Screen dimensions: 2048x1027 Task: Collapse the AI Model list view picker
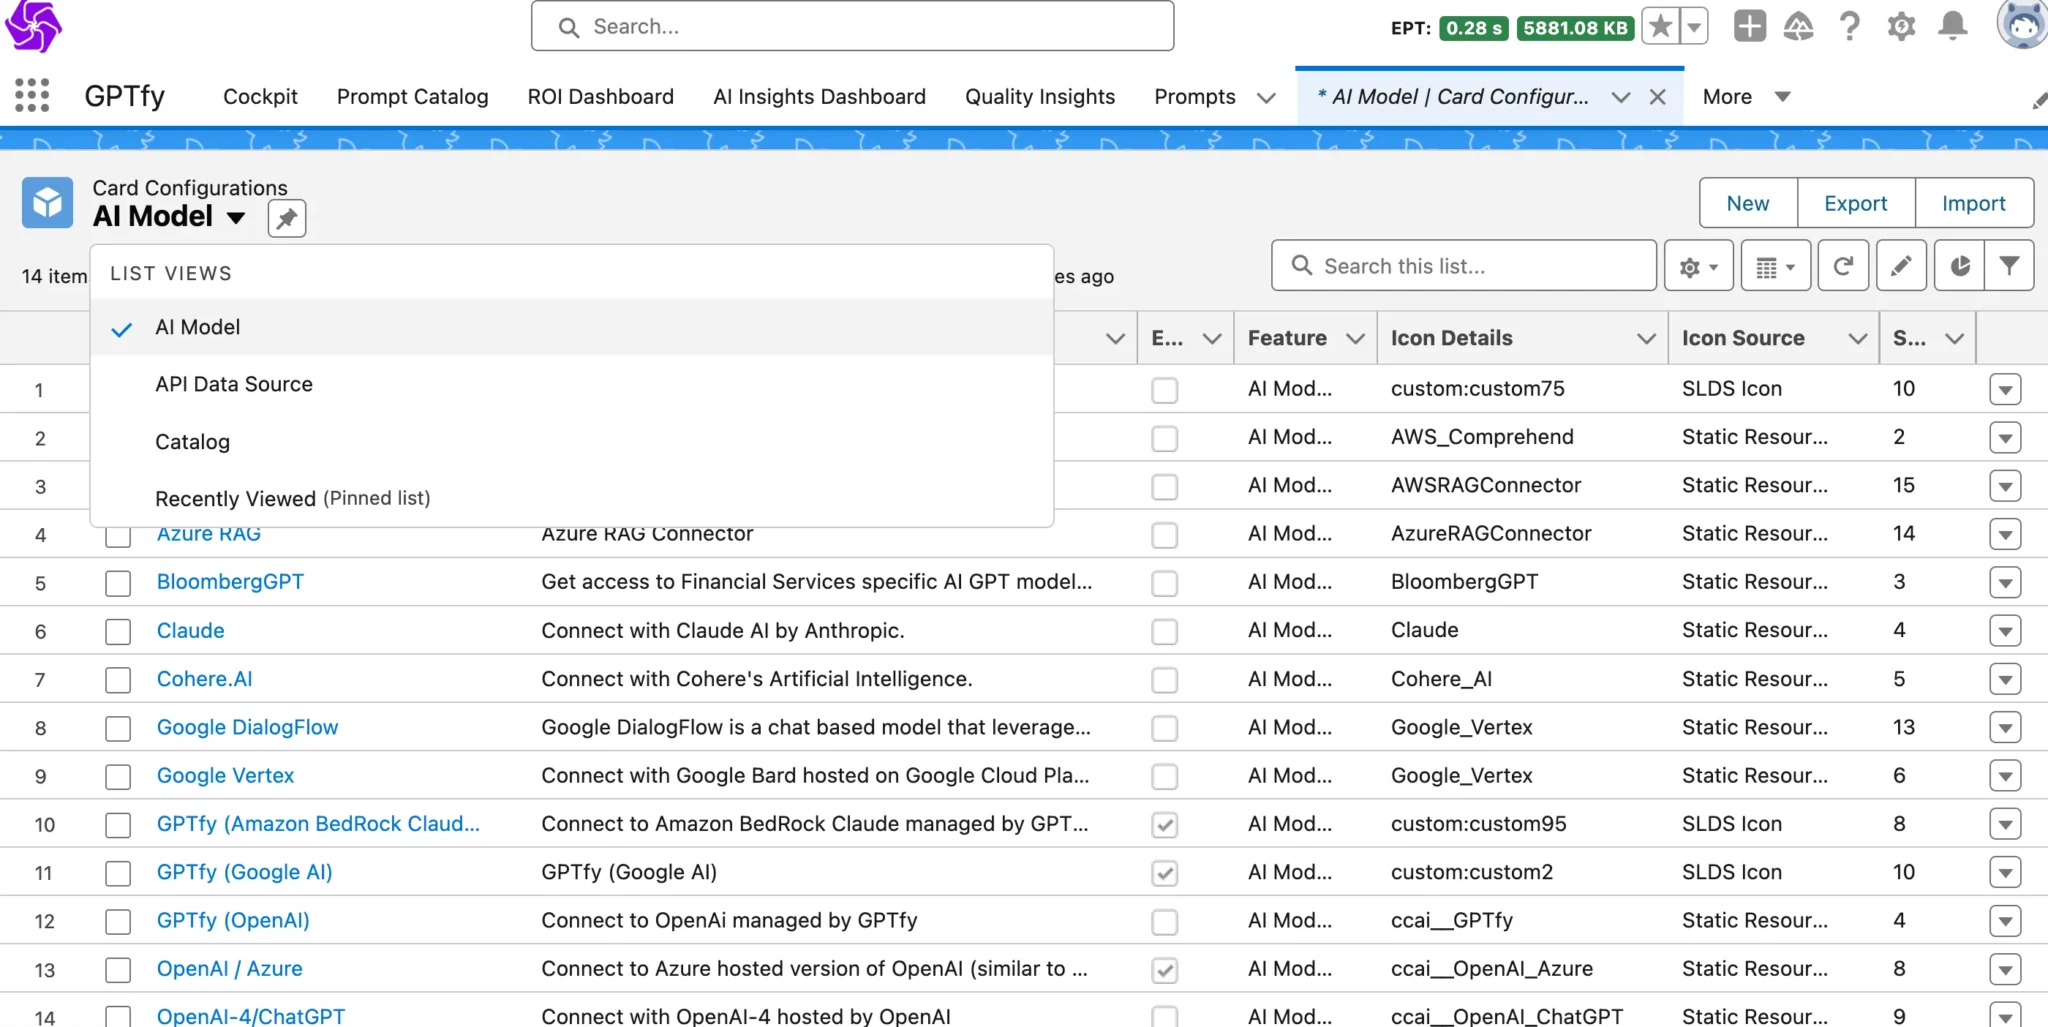click(236, 217)
